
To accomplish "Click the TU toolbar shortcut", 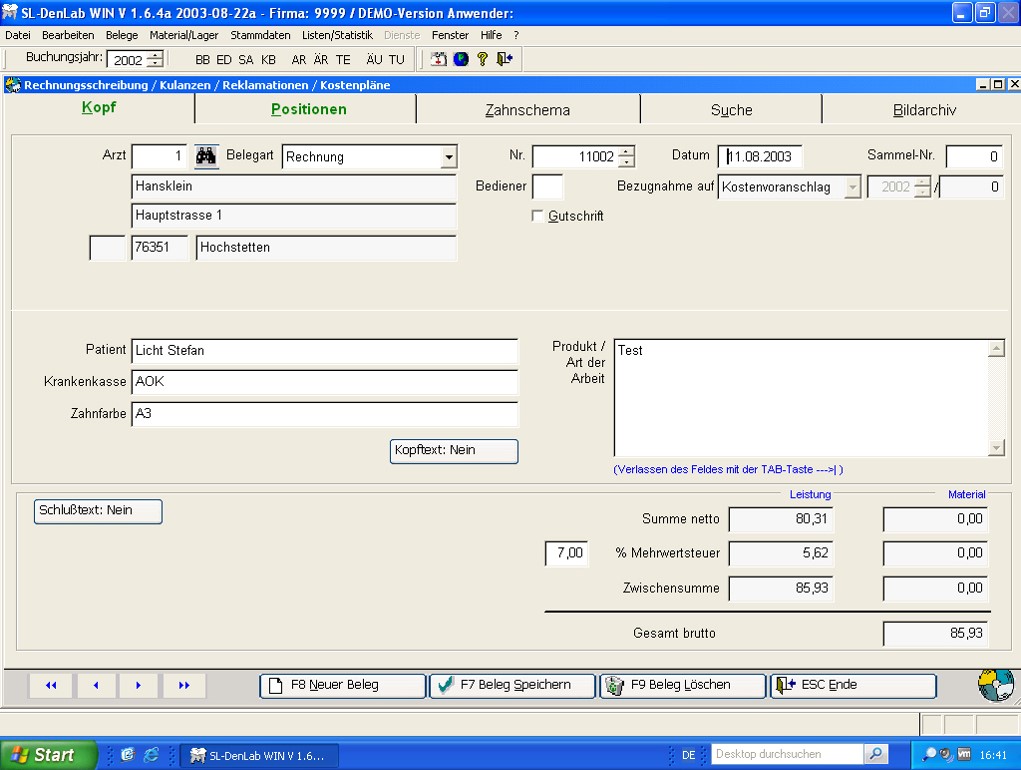I will point(397,60).
